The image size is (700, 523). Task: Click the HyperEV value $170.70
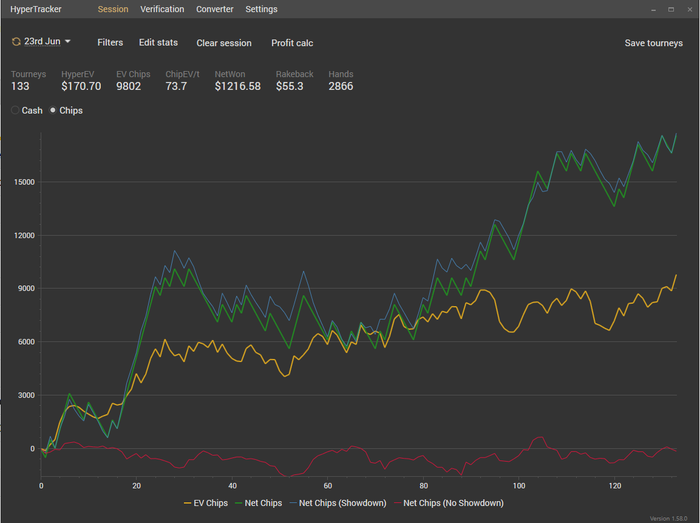pos(81,86)
